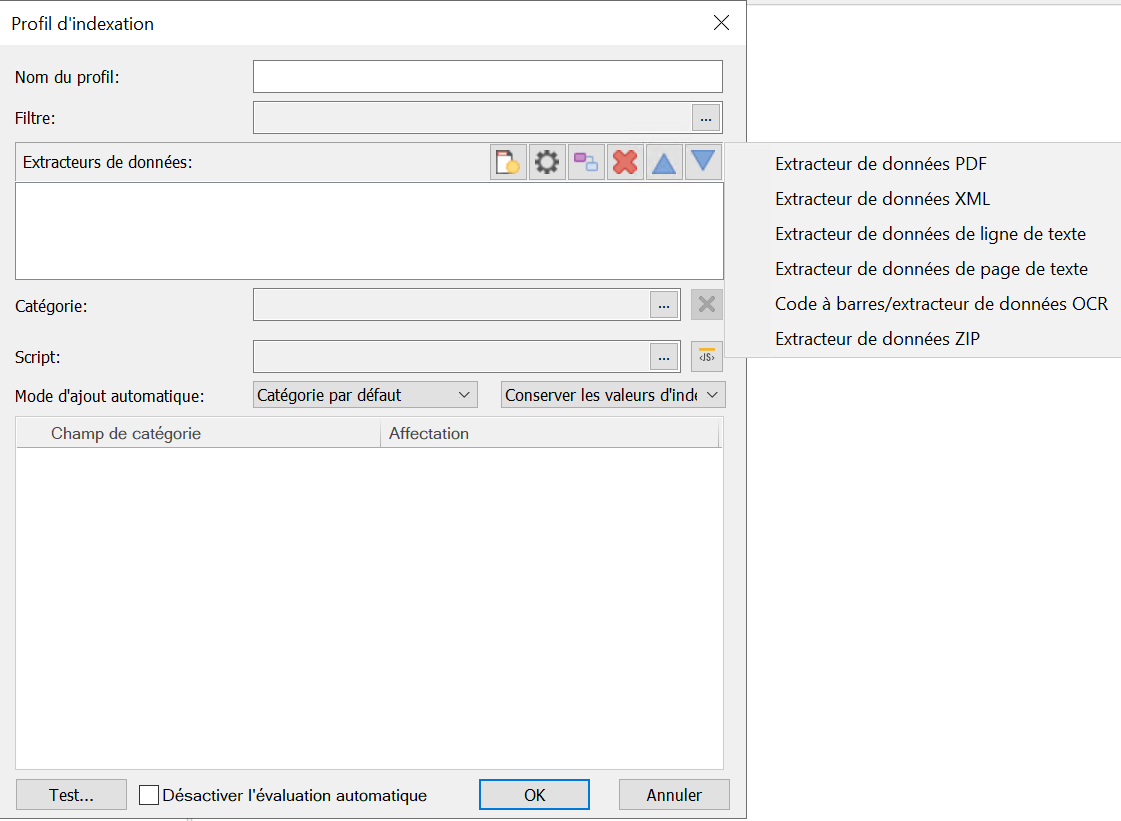Open the JS script editor icon
1121x821 pixels.
[707, 356]
